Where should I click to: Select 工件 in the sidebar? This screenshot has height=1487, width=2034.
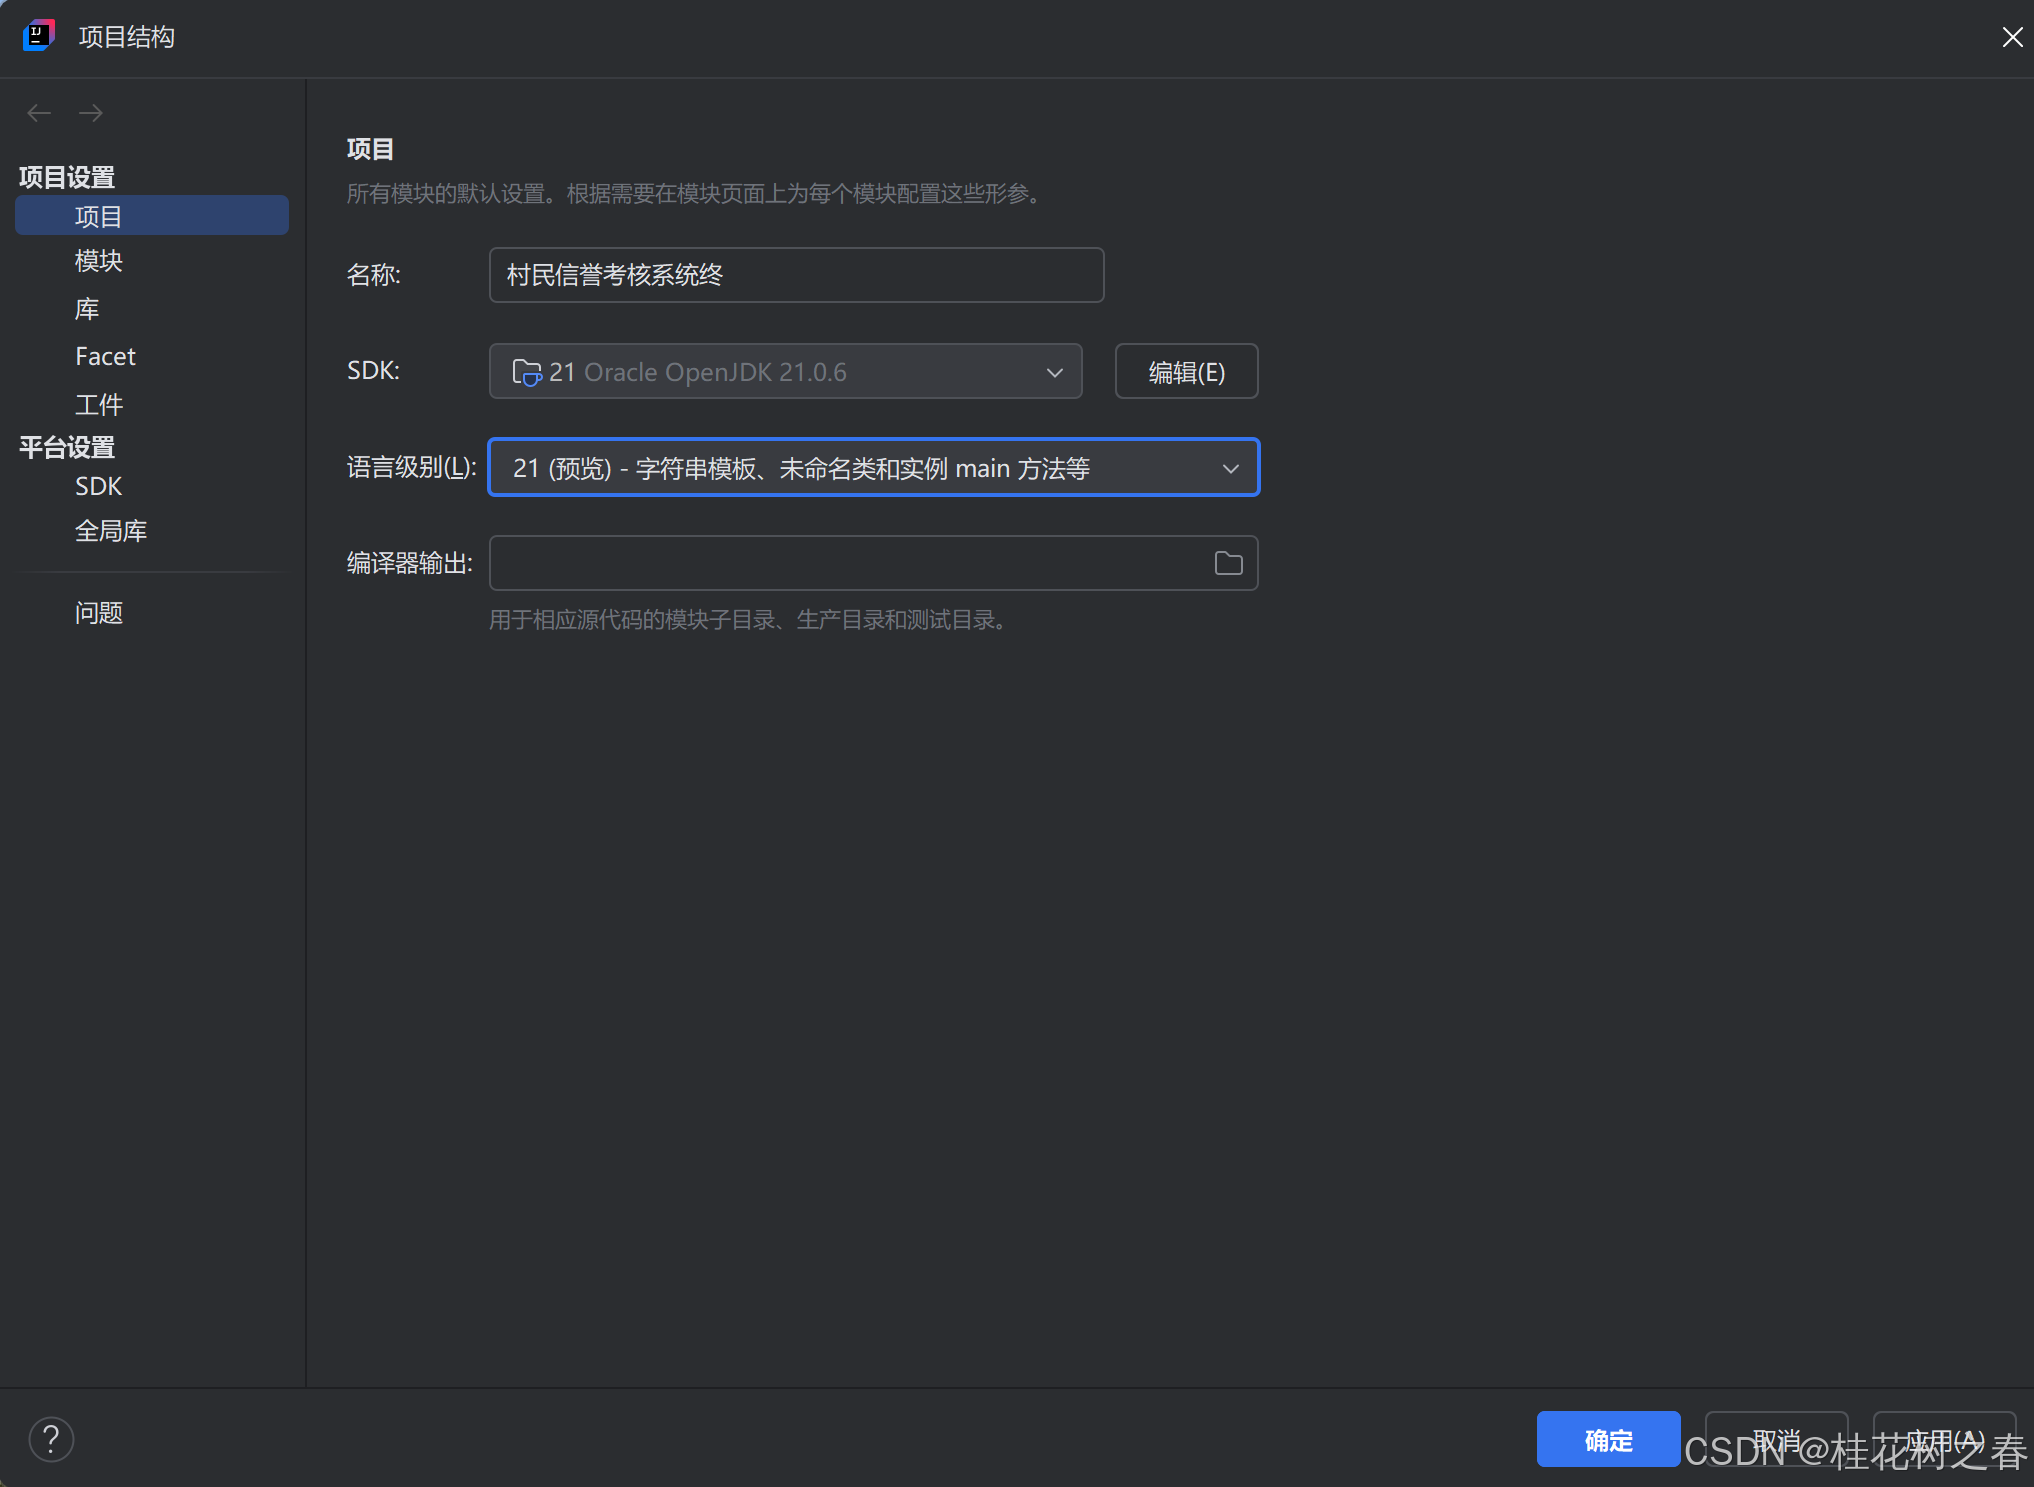pos(99,404)
